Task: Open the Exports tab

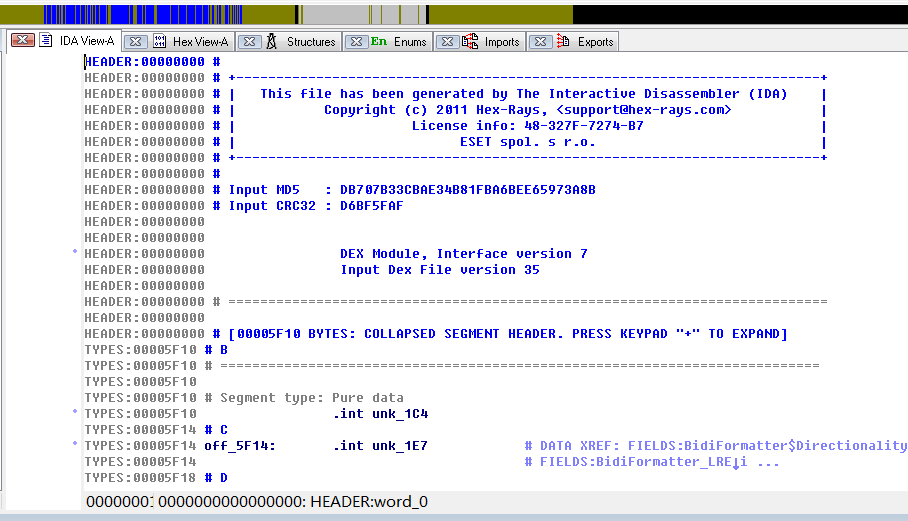Action: tap(595, 42)
